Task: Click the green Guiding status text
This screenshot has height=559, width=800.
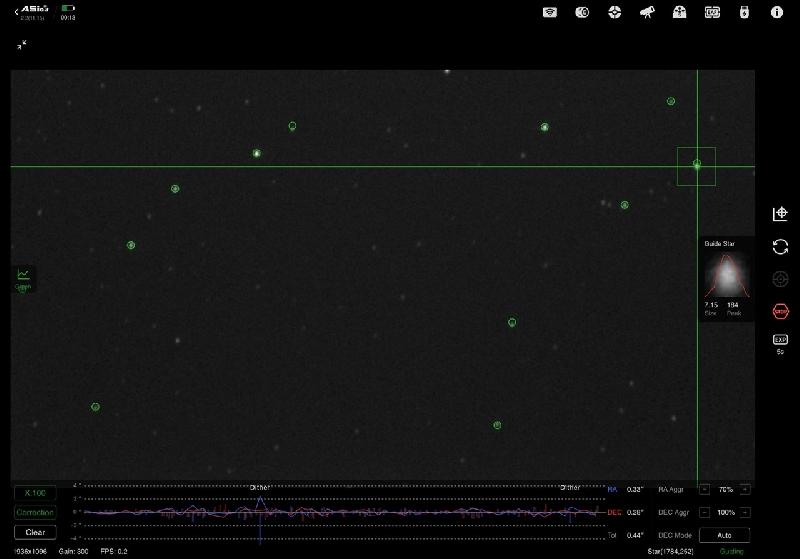Action: [731, 551]
